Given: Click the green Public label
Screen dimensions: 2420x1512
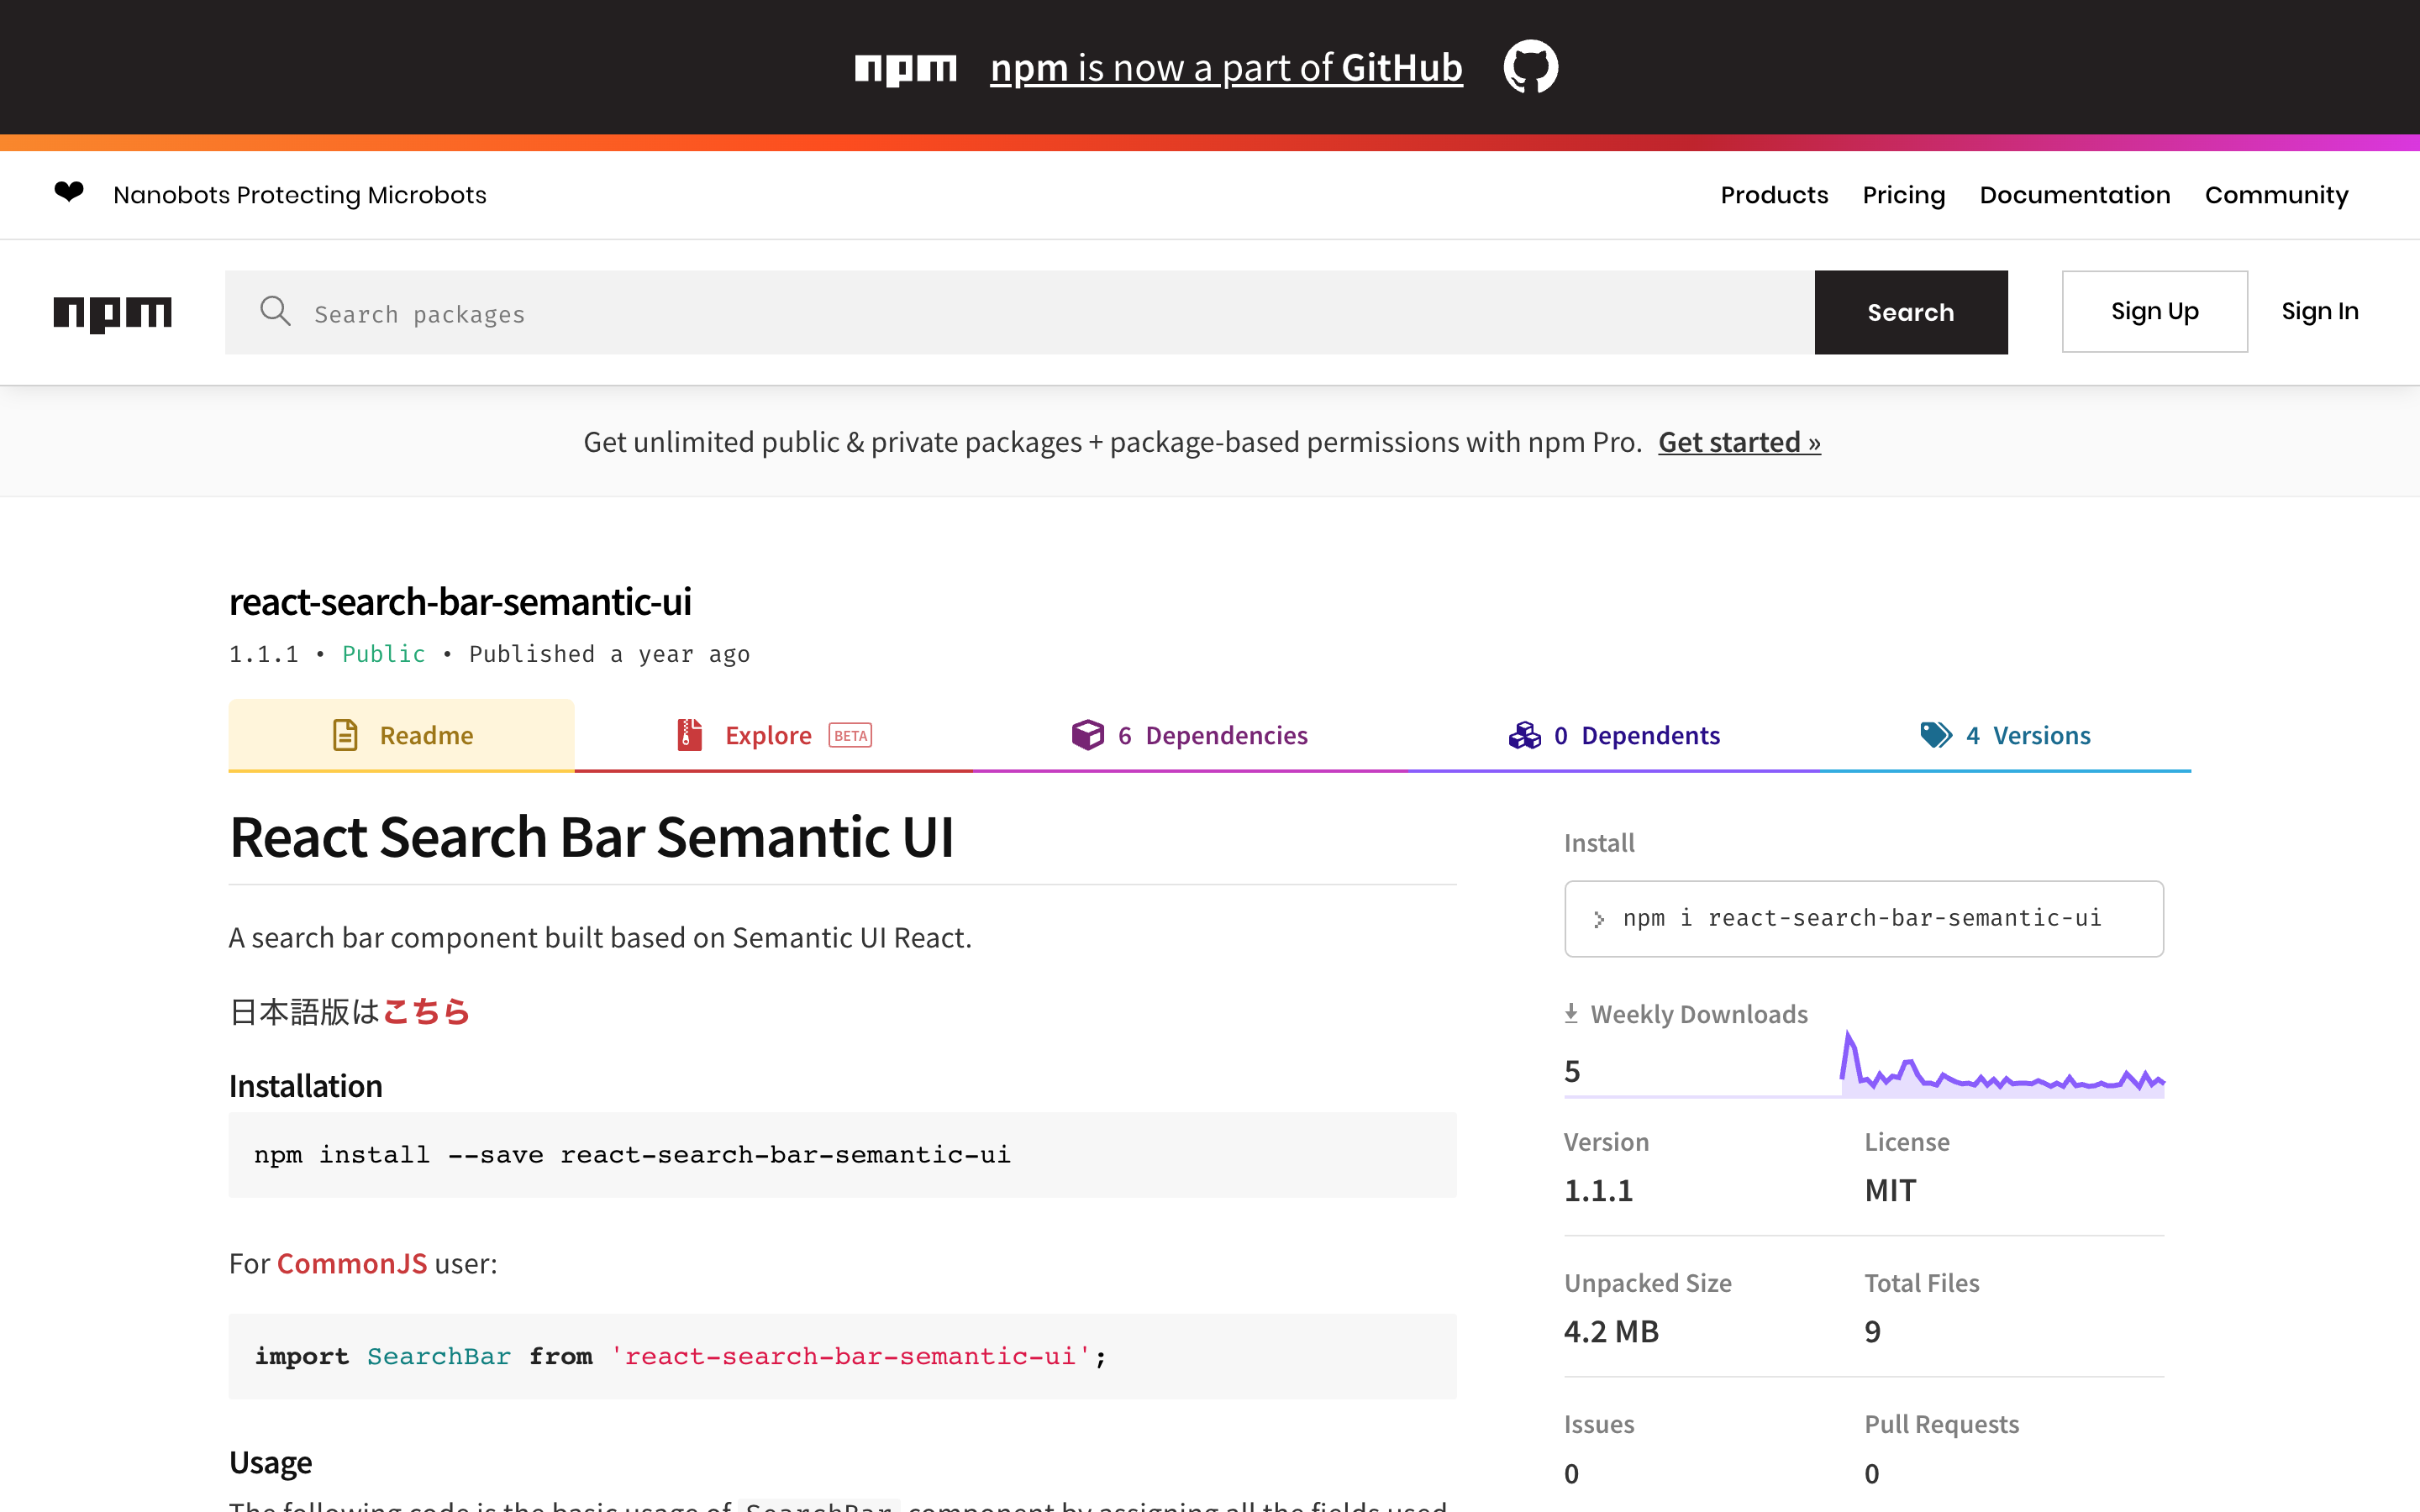Looking at the screenshot, I should coord(384,654).
